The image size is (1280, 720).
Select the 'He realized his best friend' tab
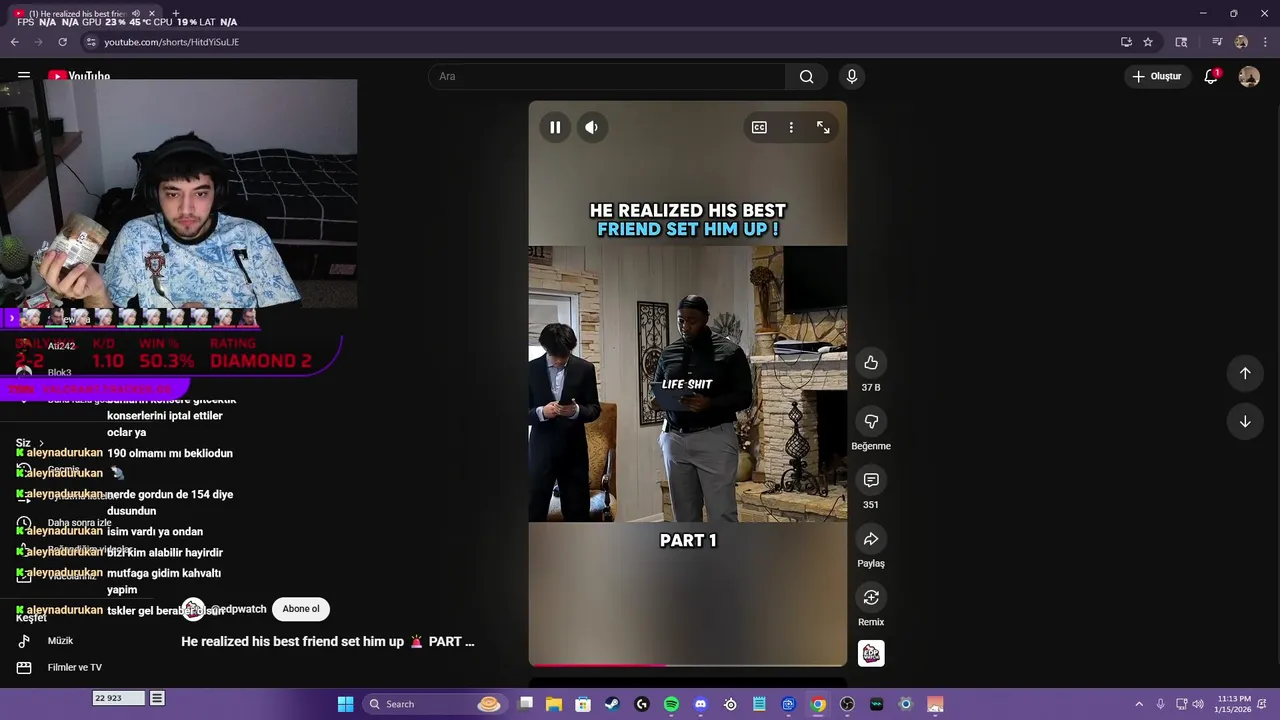pyautogui.click(x=78, y=14)
